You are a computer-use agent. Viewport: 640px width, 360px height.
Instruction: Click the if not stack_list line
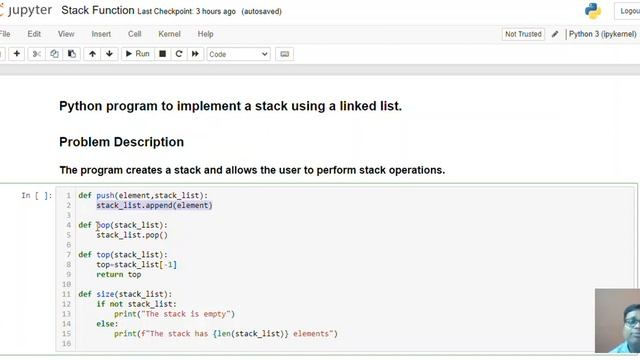pyautogui.click(x=136, y=304)
